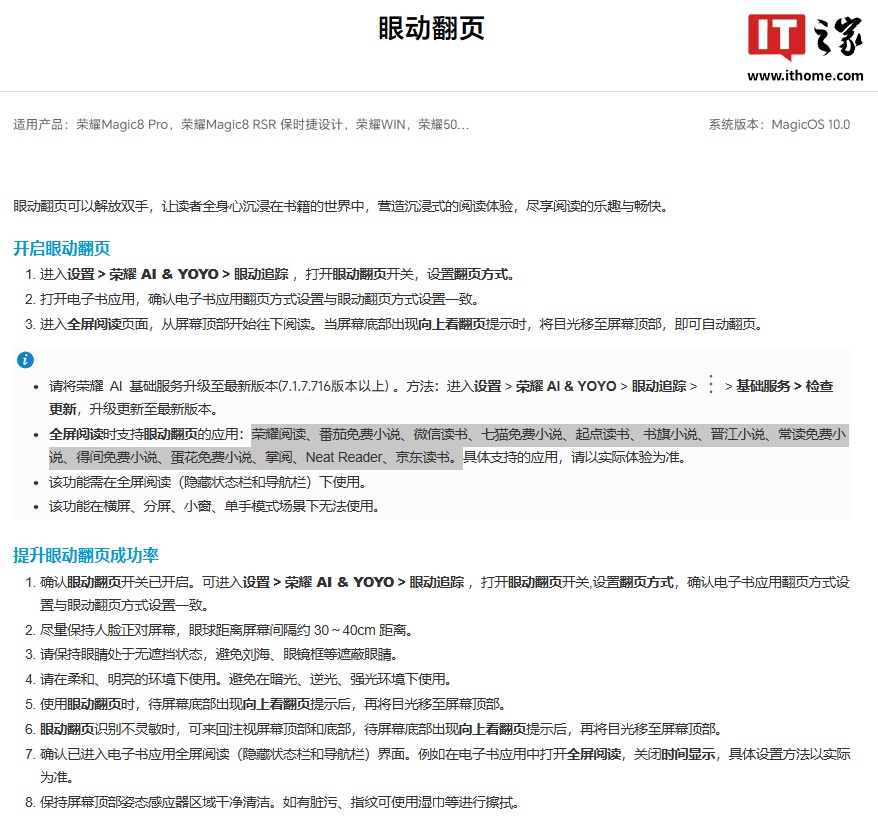Click the 系统版本 MagicOS 10.0 label

[778, 125]
